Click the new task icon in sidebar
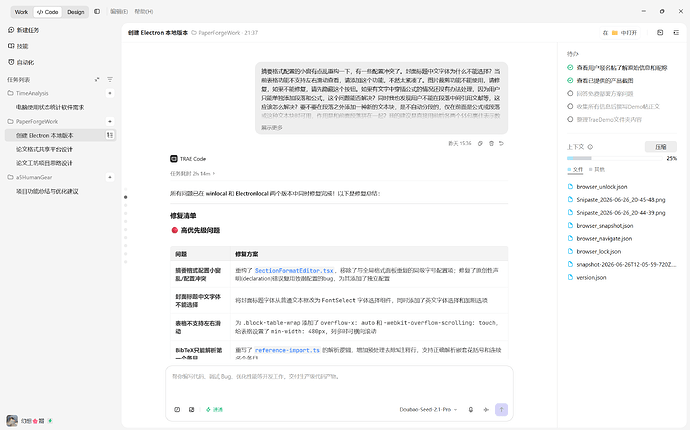Screen dimensions: 690x430 [x=11, y=30]
